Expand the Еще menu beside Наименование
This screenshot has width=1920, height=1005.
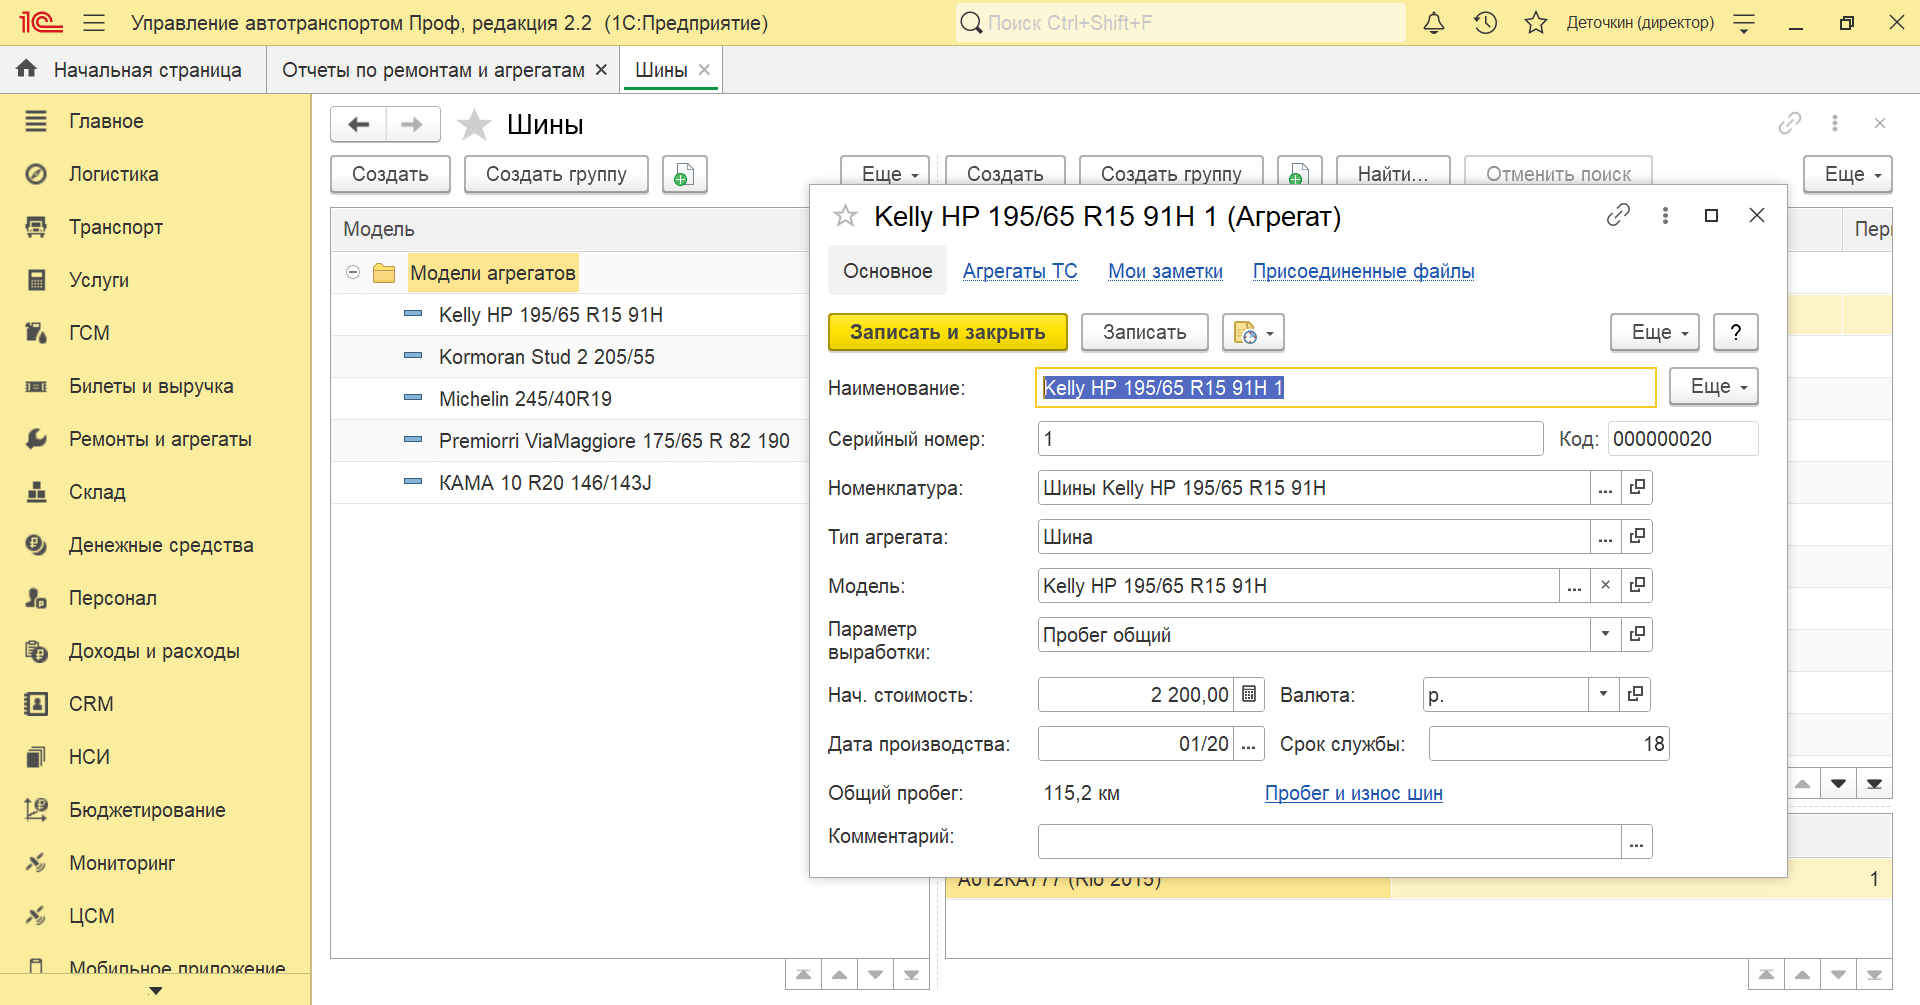click(x=1718, y=387)
